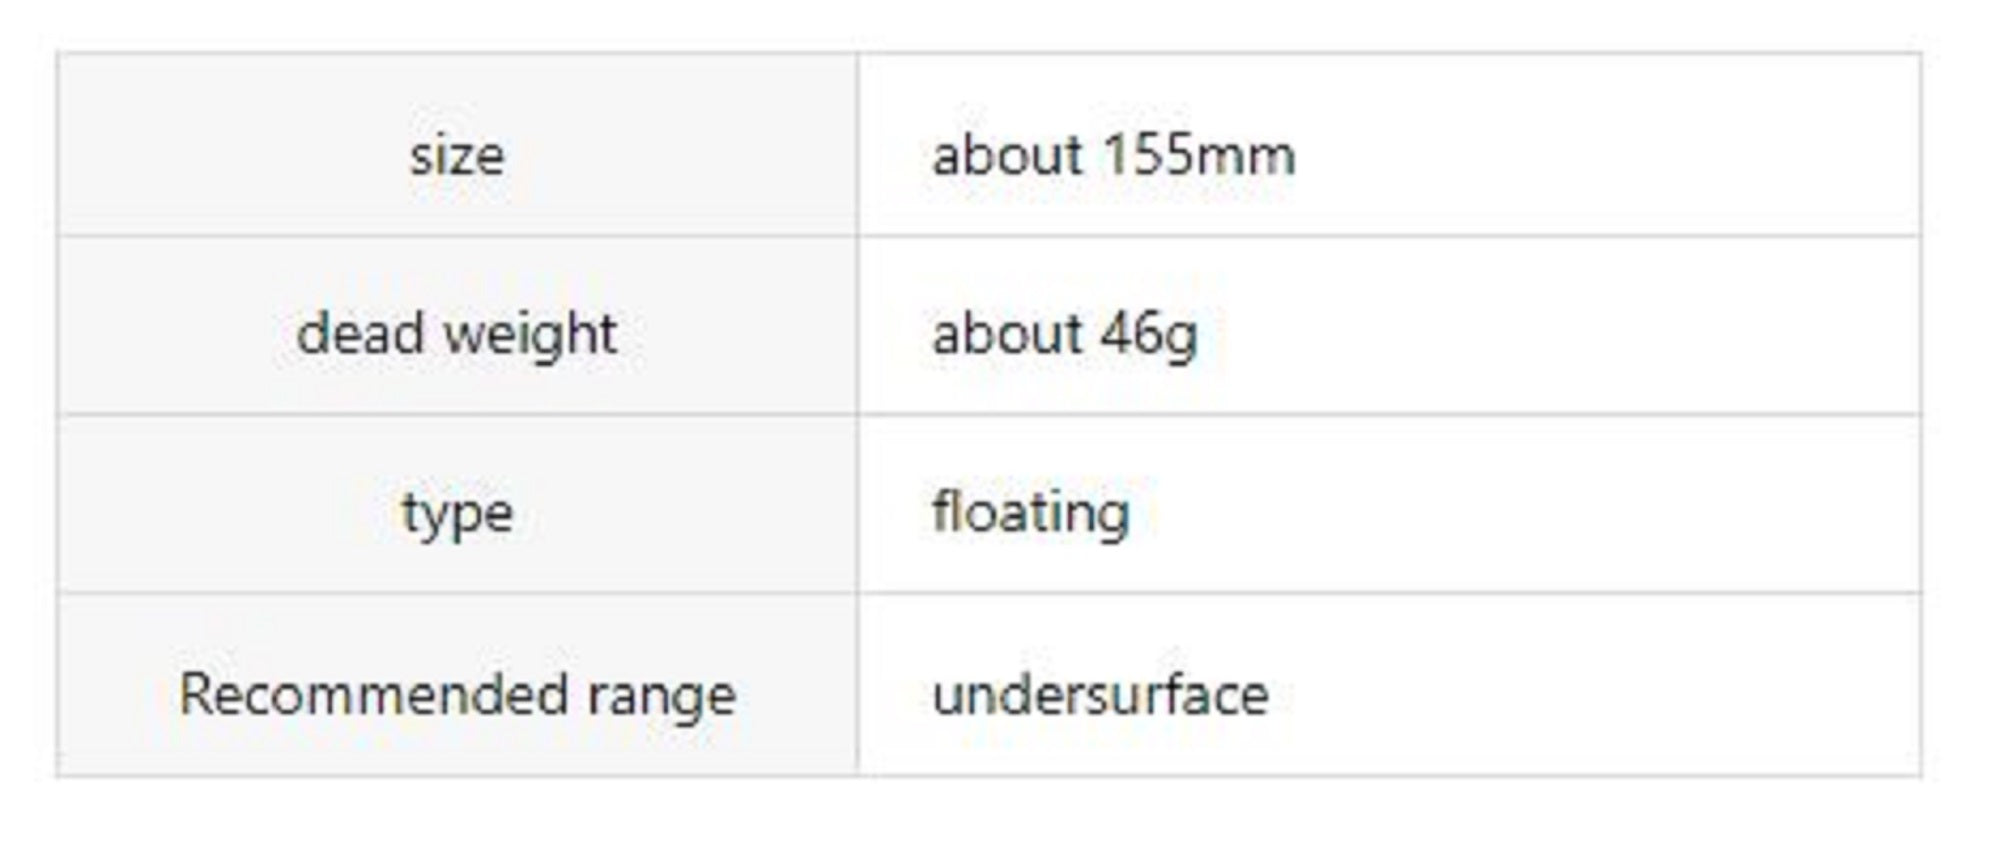
Task: Click empty space right of "about 46g"
Action: [1550, 333]
